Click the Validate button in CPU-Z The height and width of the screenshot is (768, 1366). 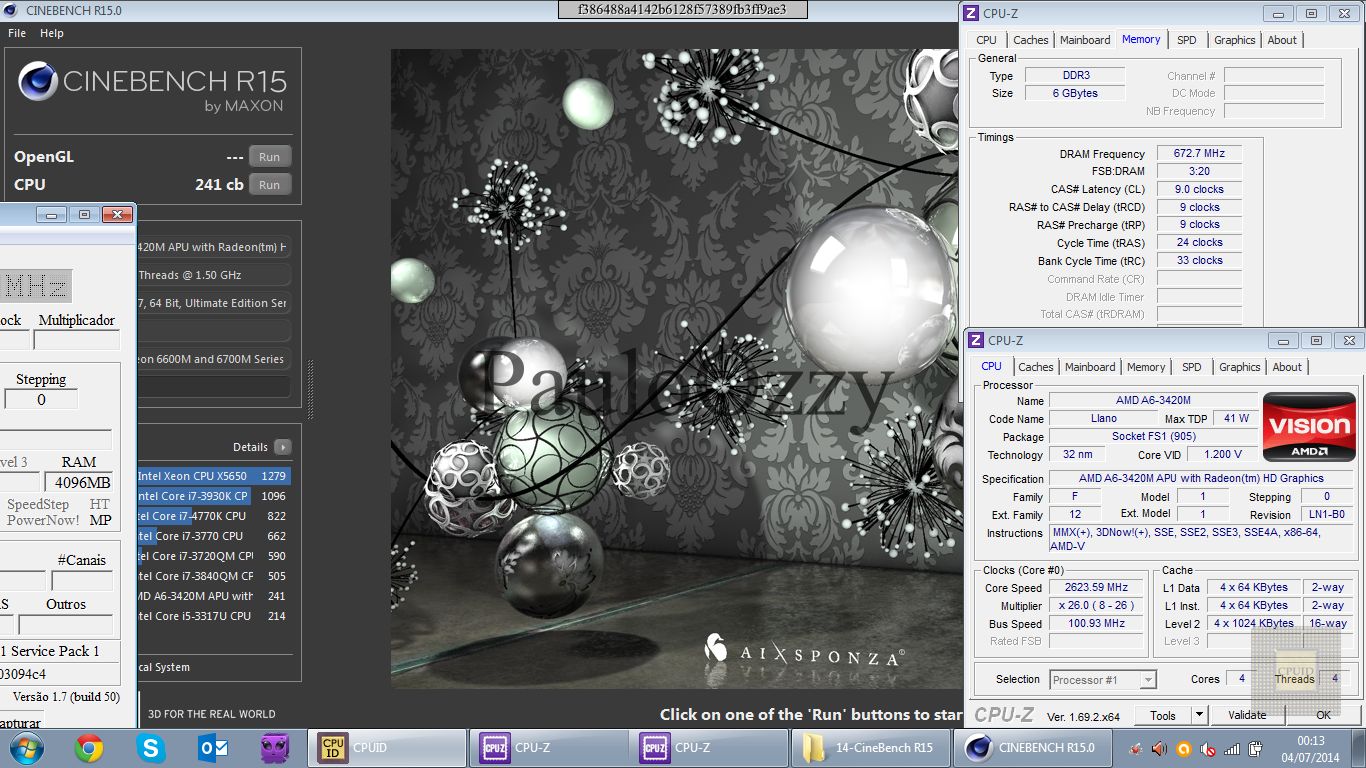coord(1247,715)
